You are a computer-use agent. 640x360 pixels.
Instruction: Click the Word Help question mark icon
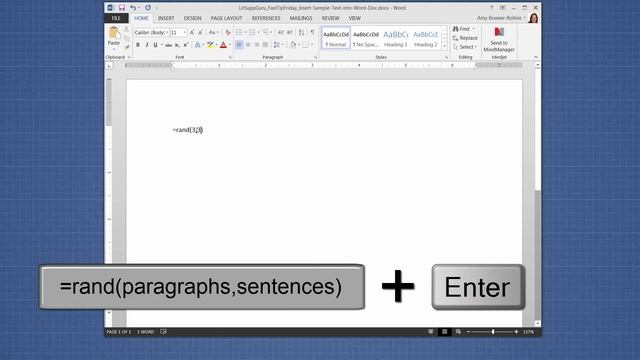coord(492,8)
